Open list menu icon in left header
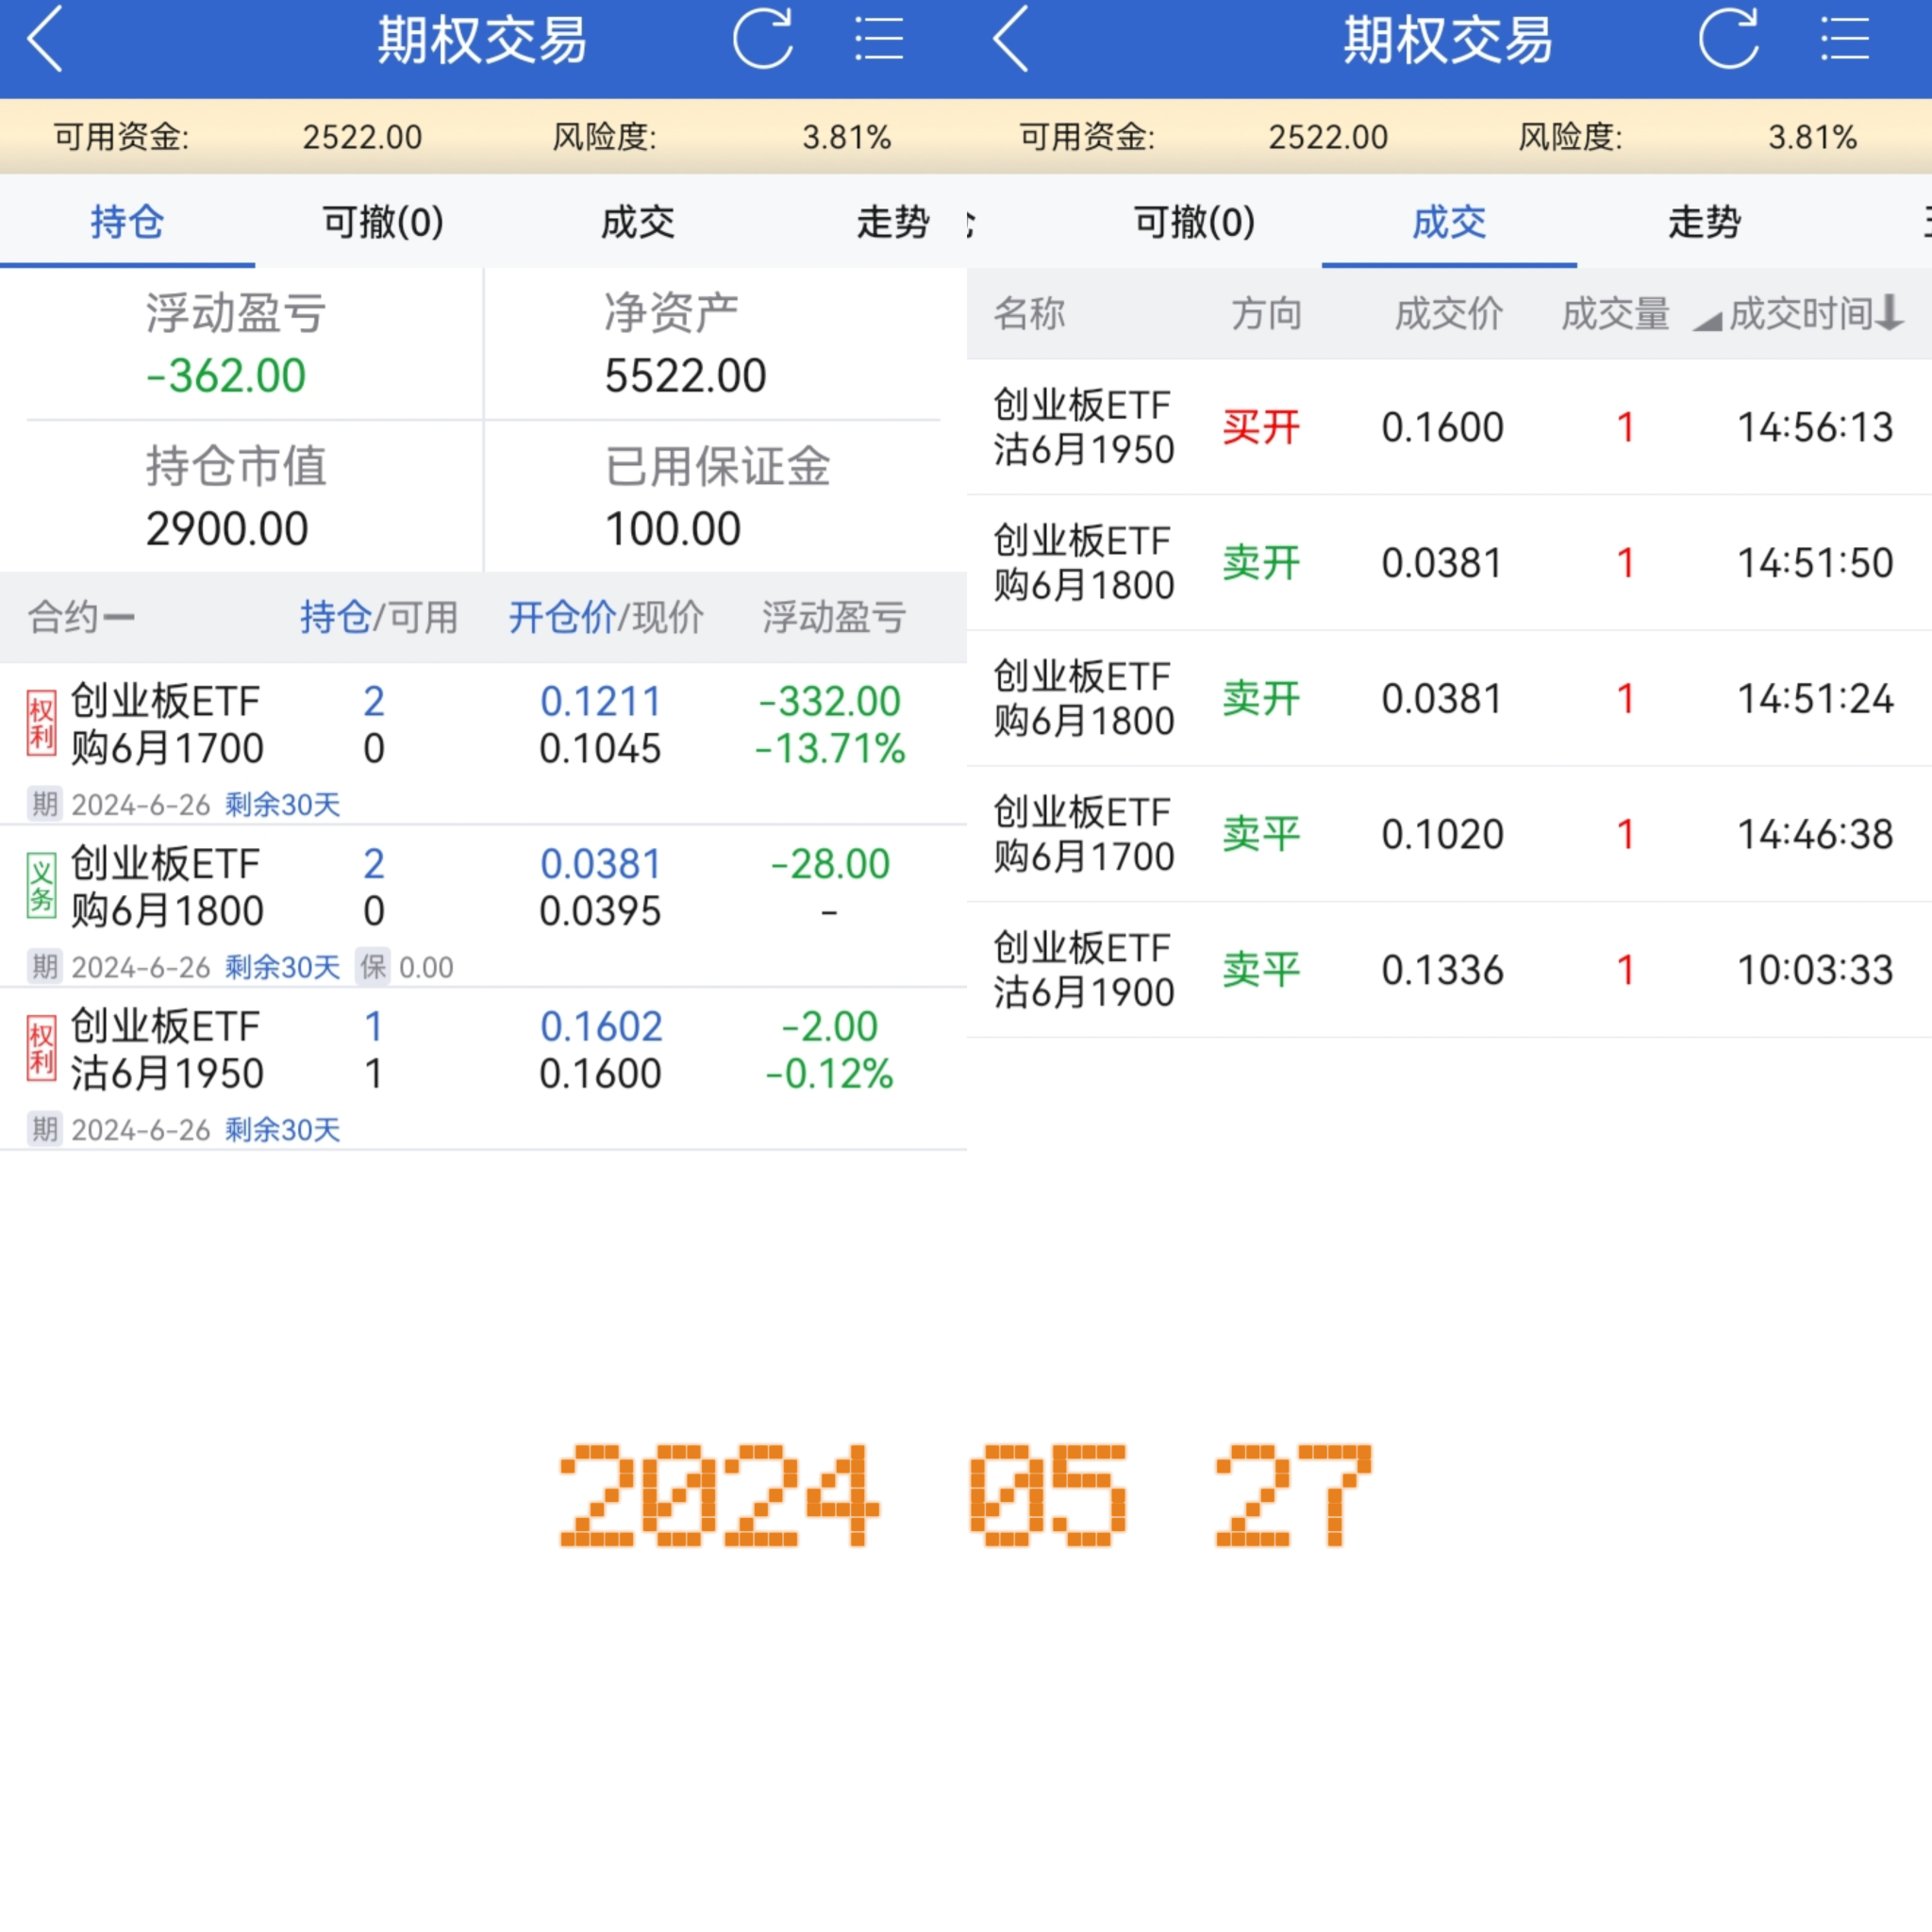Screen dimensions: 1932x1932 878,40
